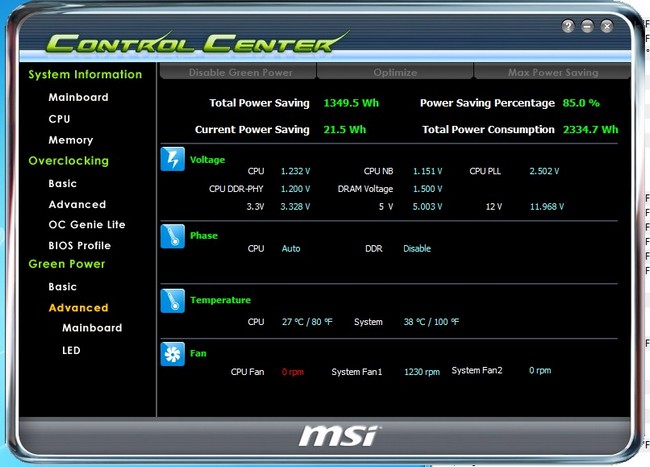Click Disable Green Power button
Viewport: 650px width, 467px height.
(238, 71)
